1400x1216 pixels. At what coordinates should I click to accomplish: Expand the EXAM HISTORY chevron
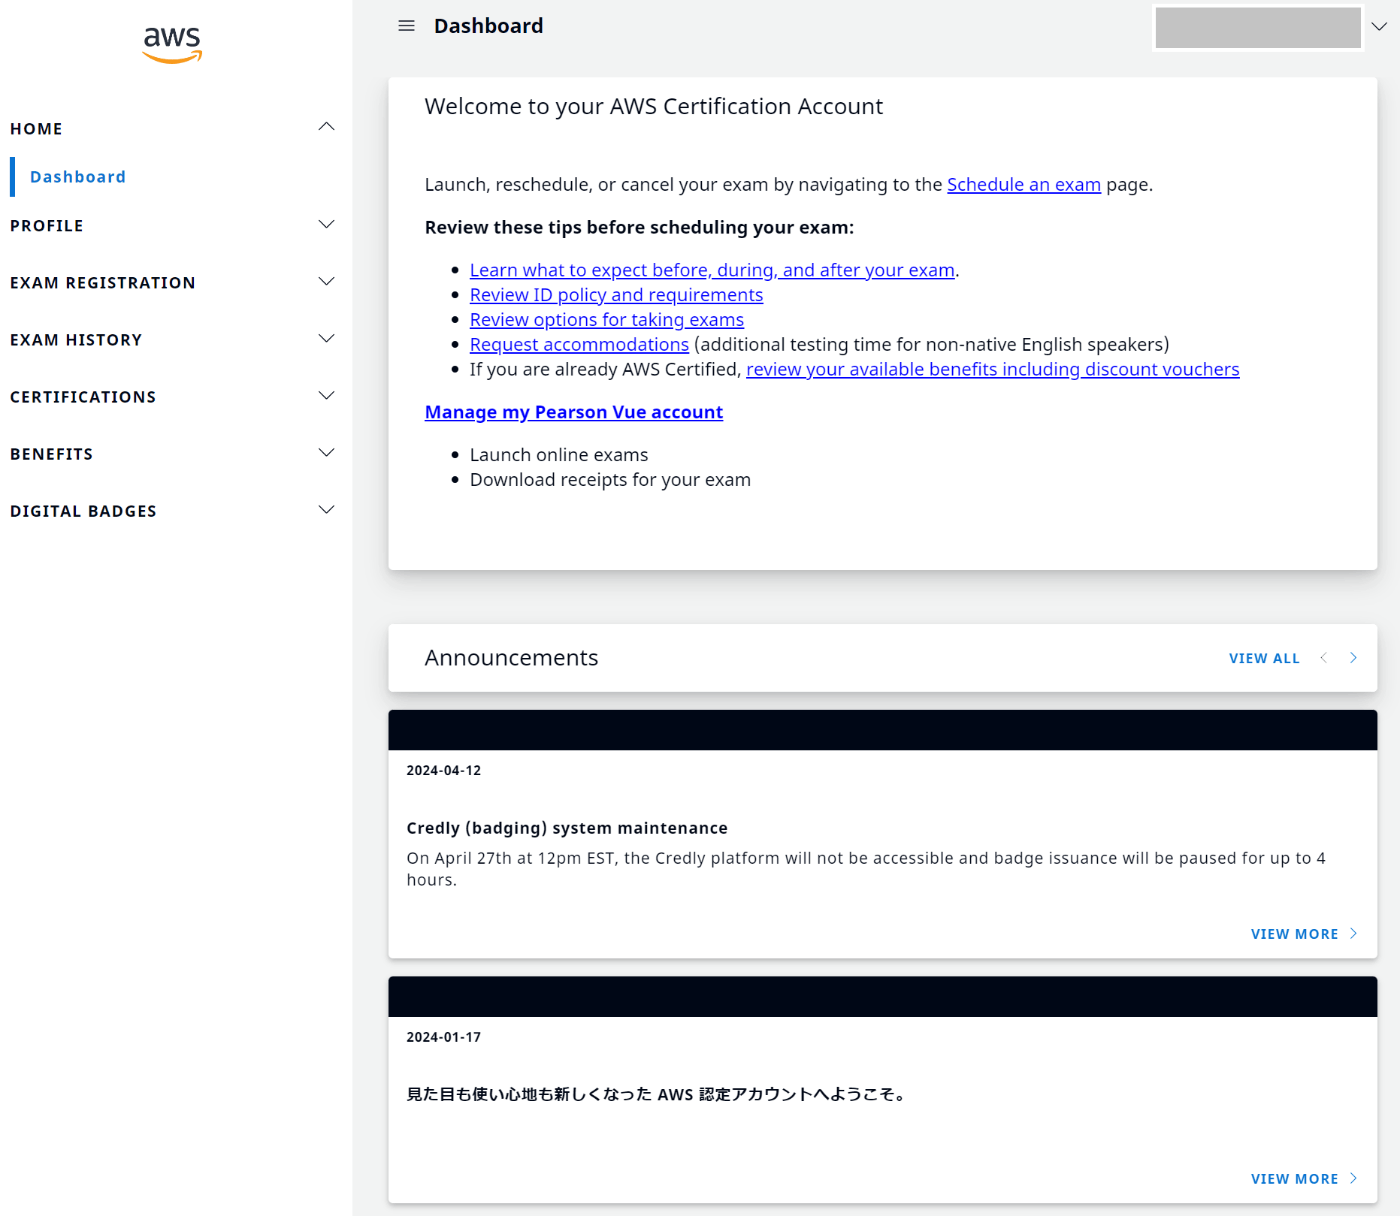(326, 338)
